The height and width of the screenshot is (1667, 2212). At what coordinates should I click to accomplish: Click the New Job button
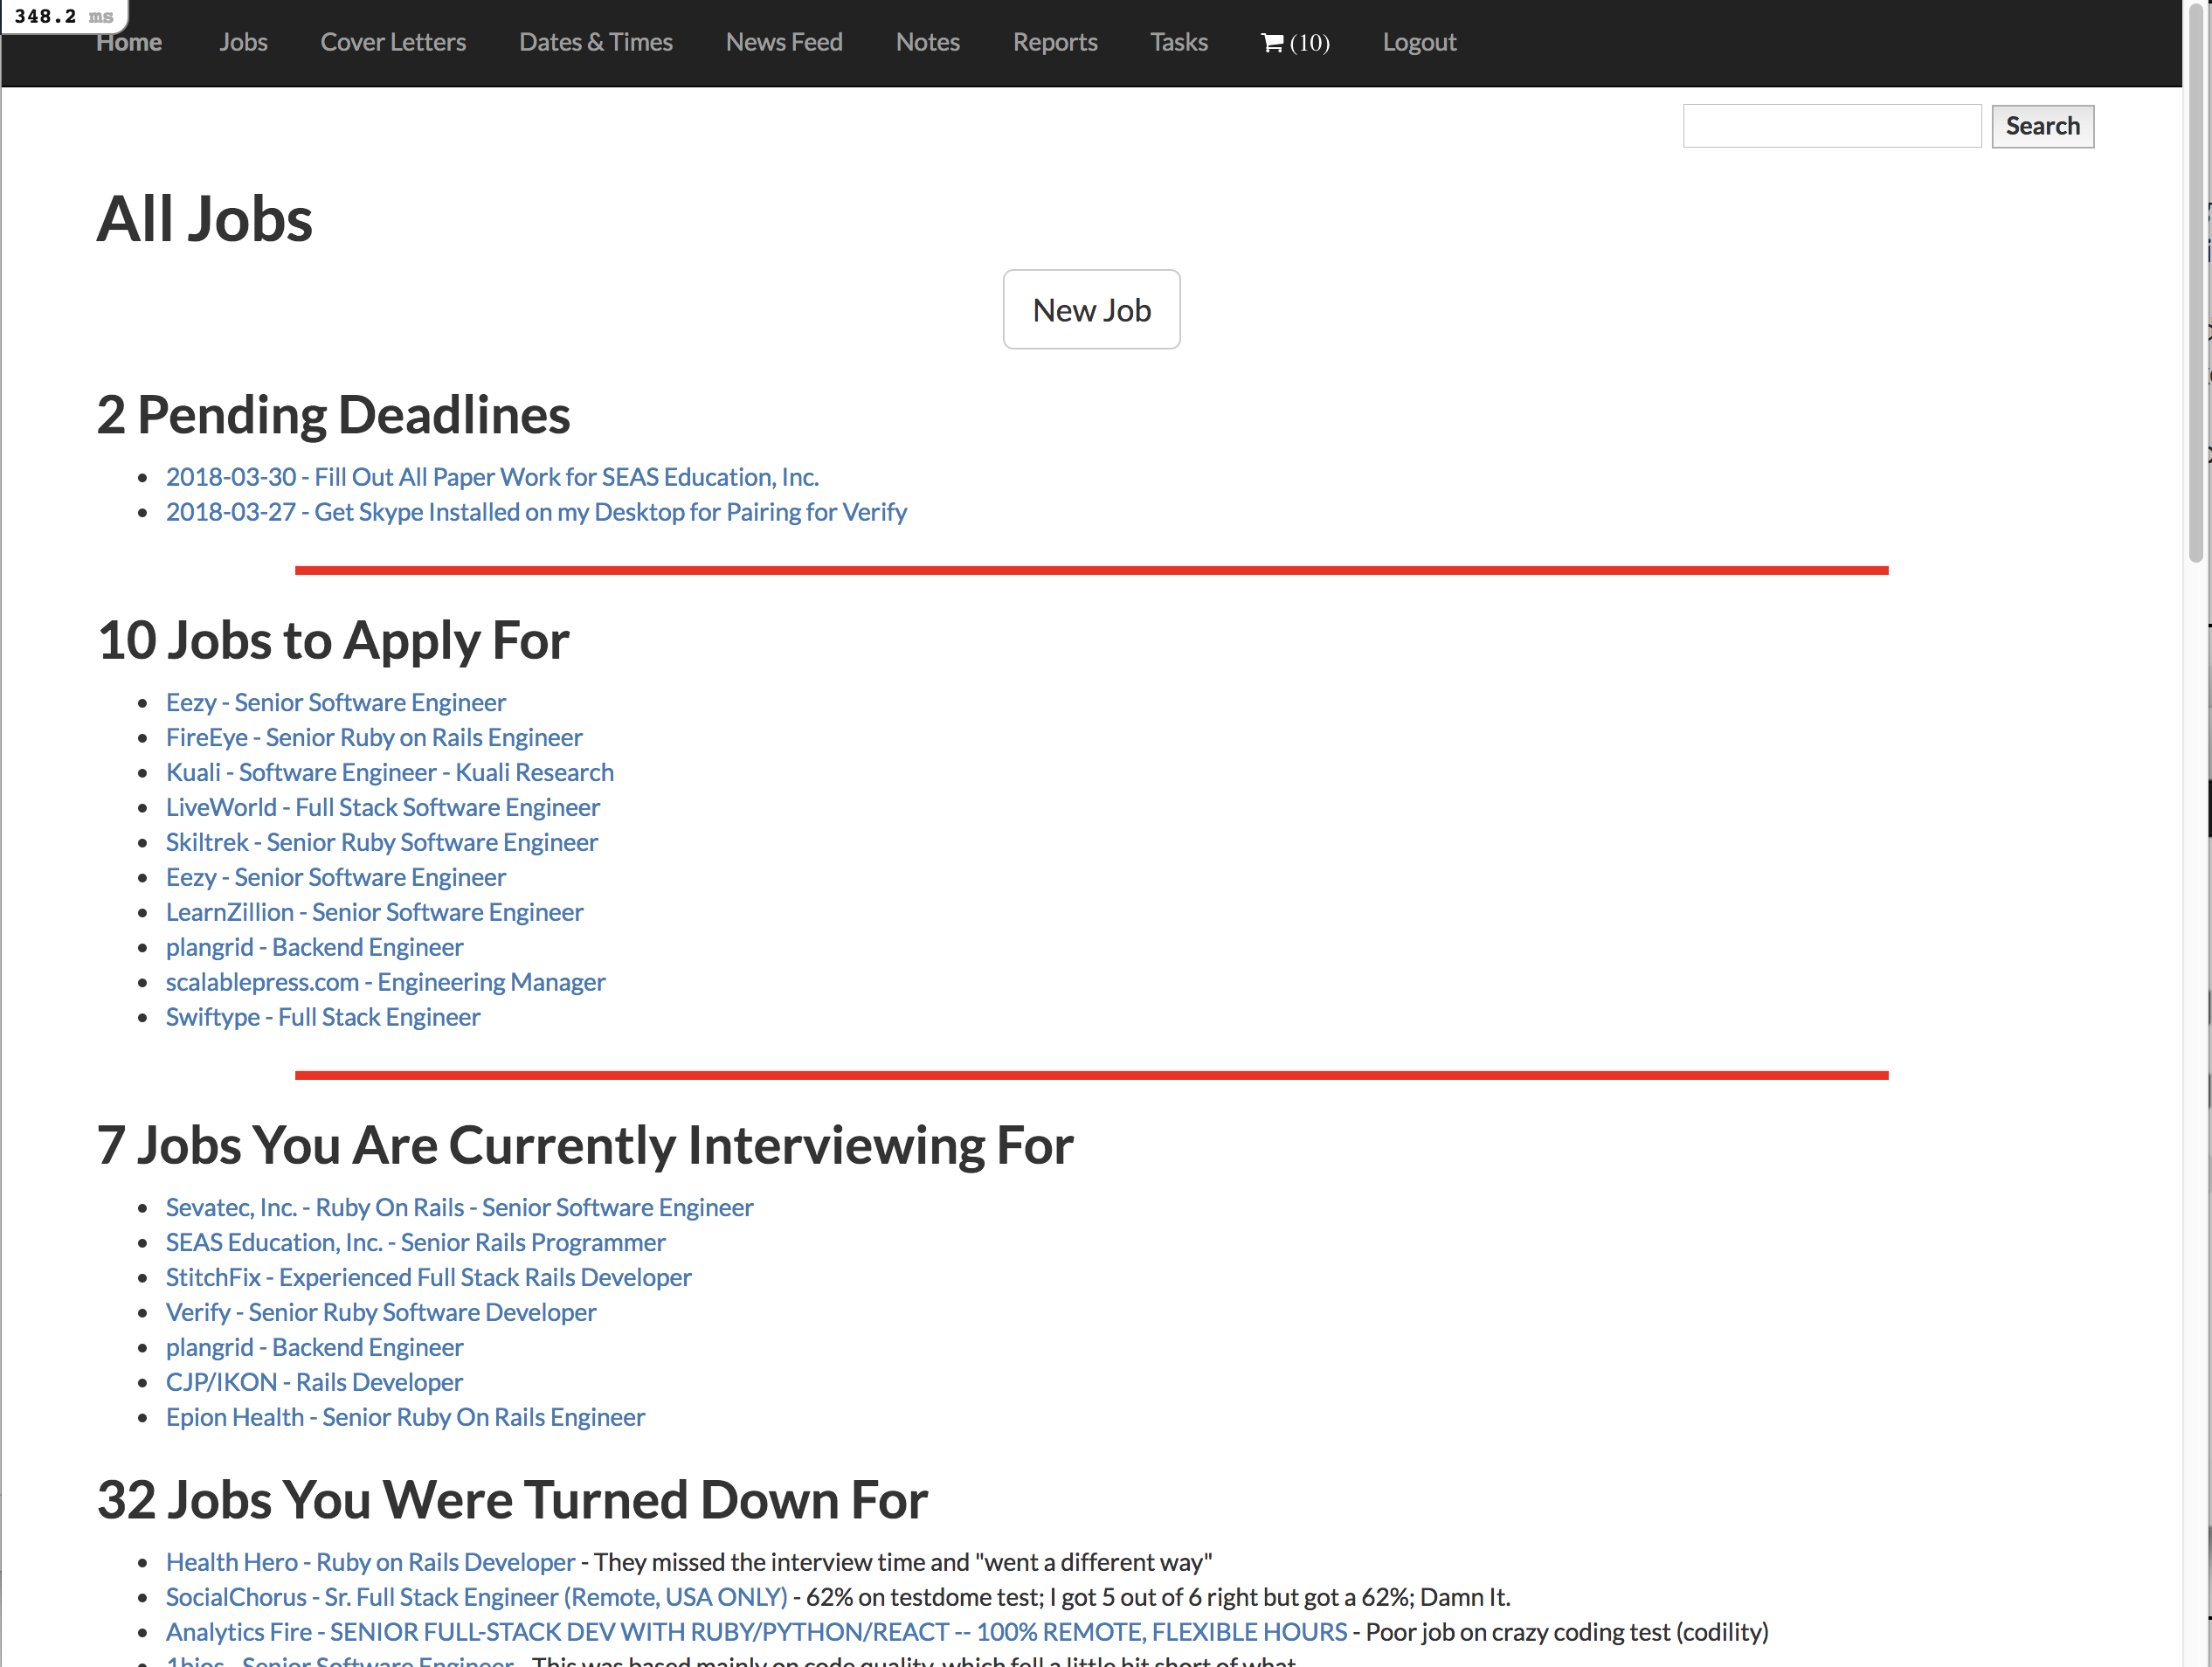coord(1091,310)
